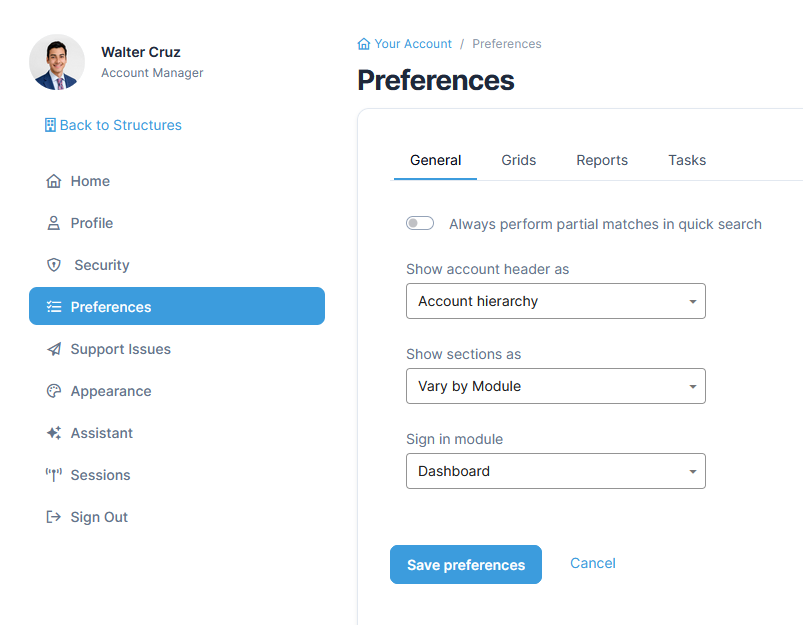Click the building icon beside Back to Structures
Image resolution: width=803 pixels, height=625 pixels.
coord(50,125)
